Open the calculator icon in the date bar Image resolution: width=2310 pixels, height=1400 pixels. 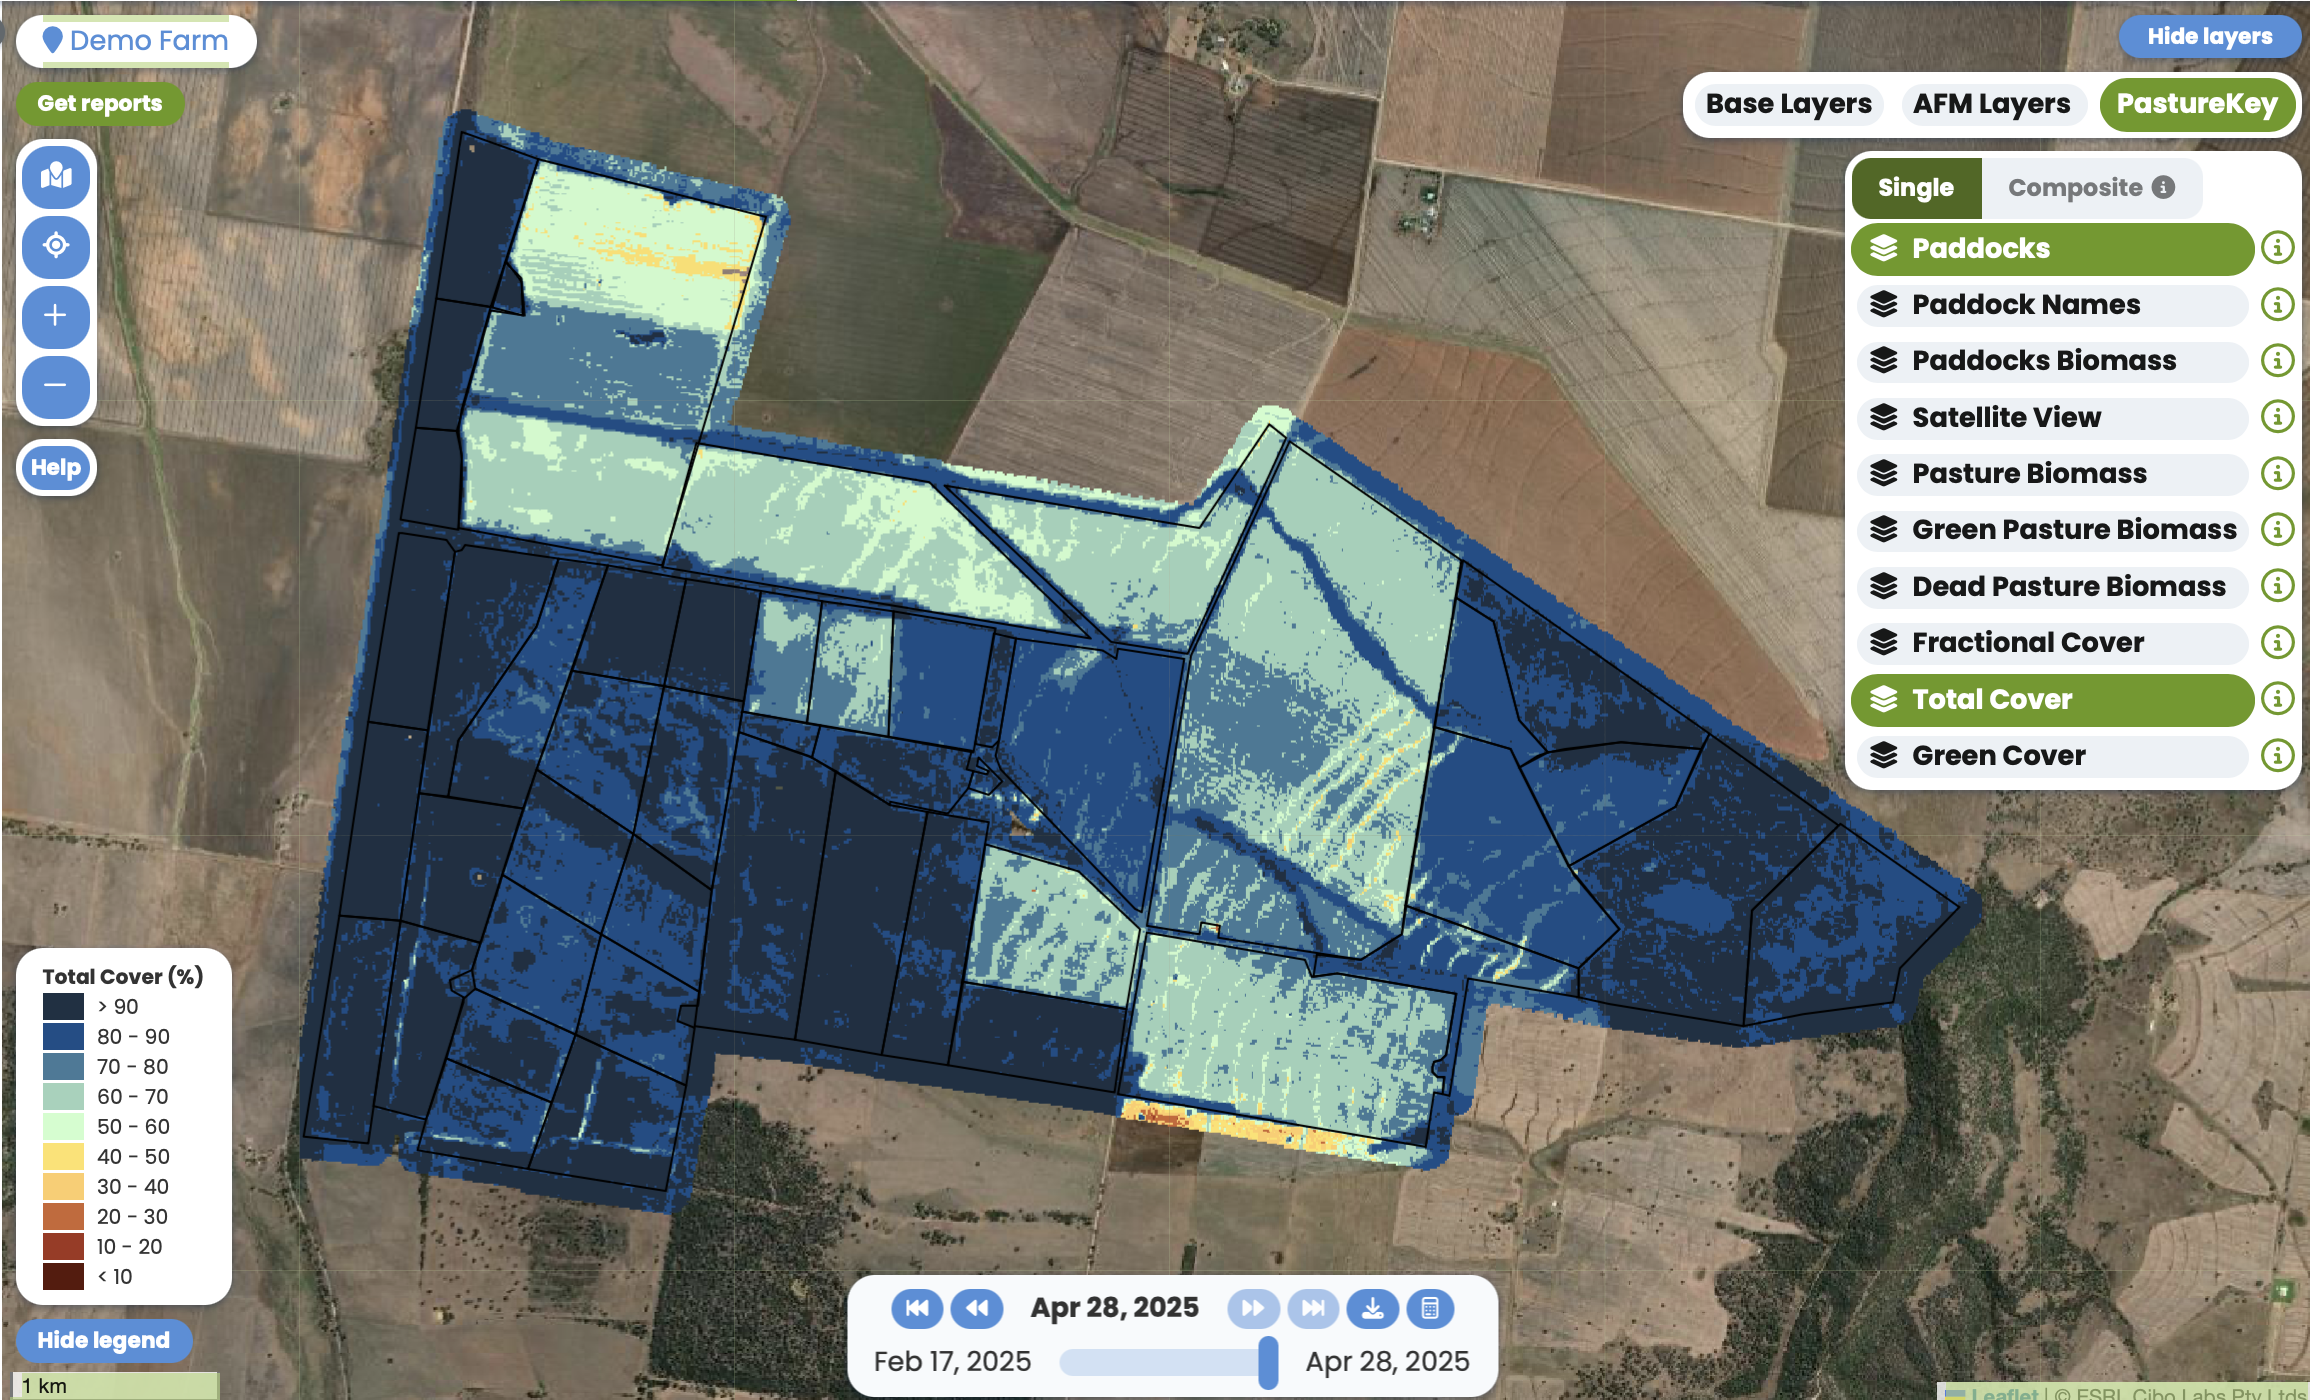[x=1430, y=1308]
